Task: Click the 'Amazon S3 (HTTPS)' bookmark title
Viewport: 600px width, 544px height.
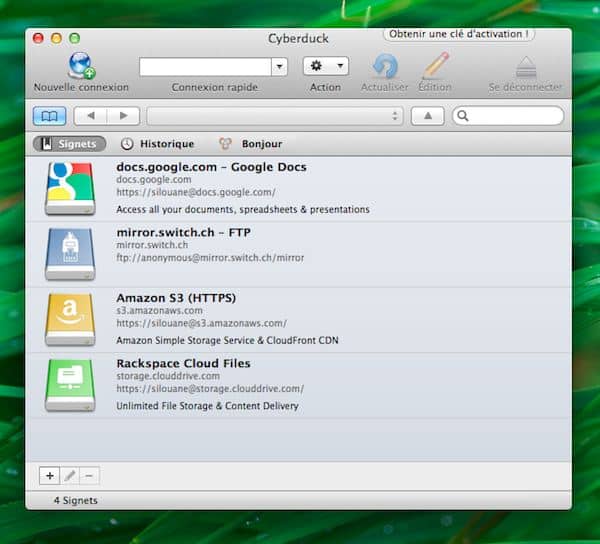Action: (x=176, y=298)
